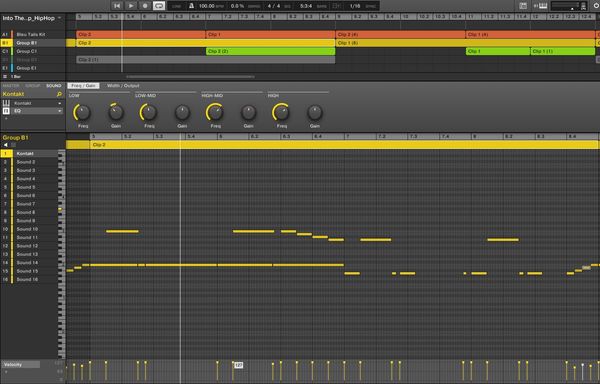Select Group C1 in the arranger
This screenshot has width=600, height=384.
click(33, 51)
